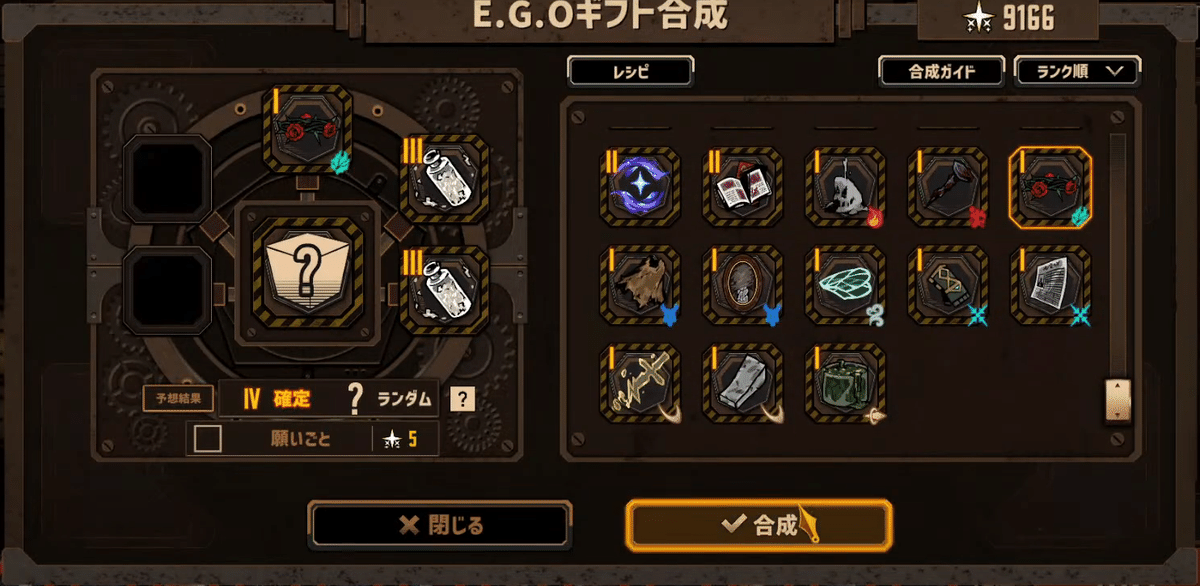Image resolution: width=1200 pixels, height=586 pixels.
Task: Open the 合成ガイド guide
Action: [942, 72]
